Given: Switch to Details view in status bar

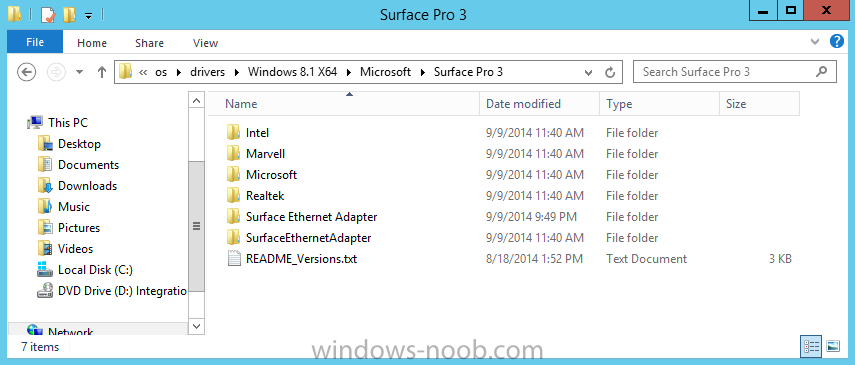Looking at the screenshot, I should click(x=811, y=346).
